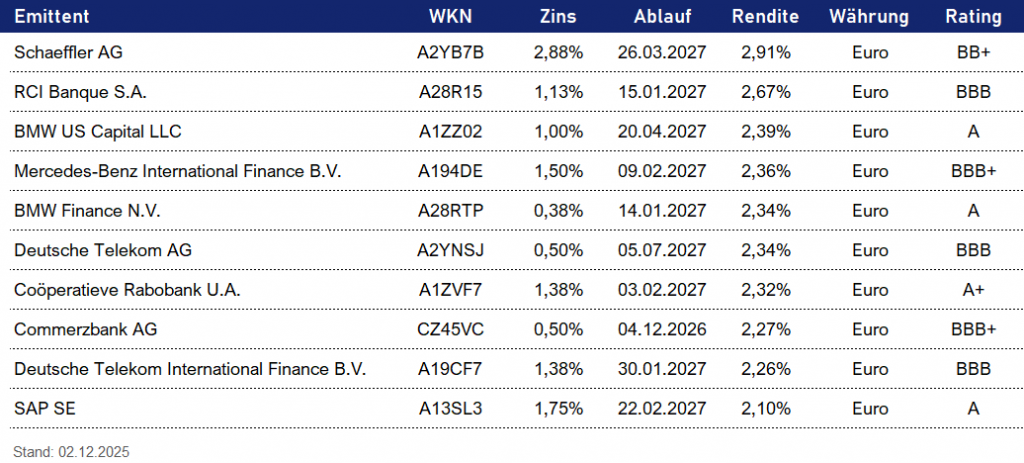Click the 2,10% yield for SAP SE
Screen dimensions: 1024x463
pos(766,408)
